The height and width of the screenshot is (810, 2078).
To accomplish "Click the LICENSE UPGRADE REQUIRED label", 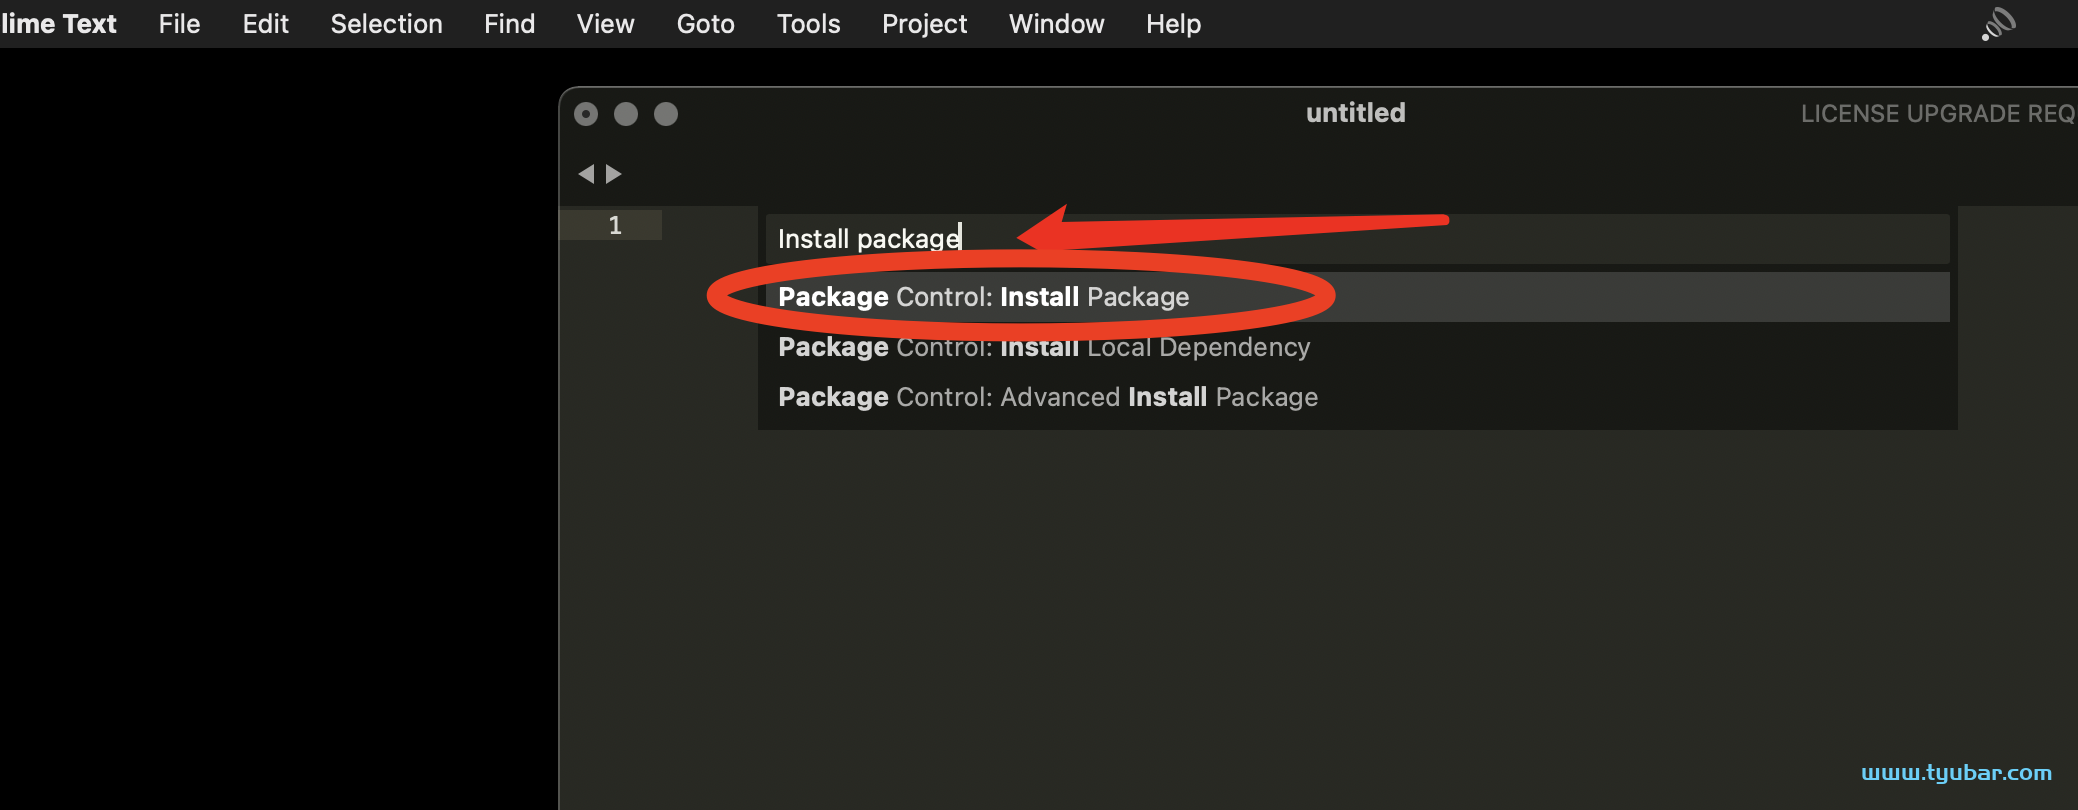I will pyautogui.click(x=1939, y=114).
